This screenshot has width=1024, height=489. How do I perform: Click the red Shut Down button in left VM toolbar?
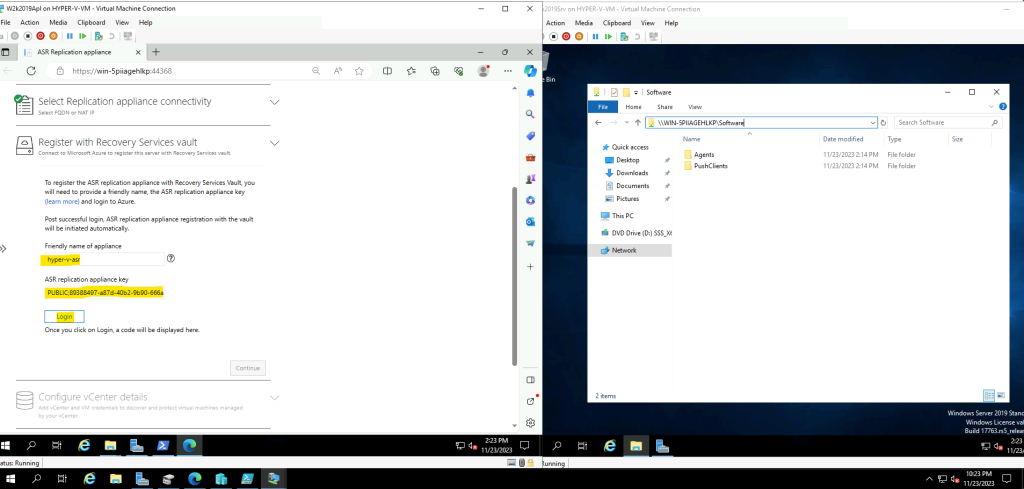40,37
